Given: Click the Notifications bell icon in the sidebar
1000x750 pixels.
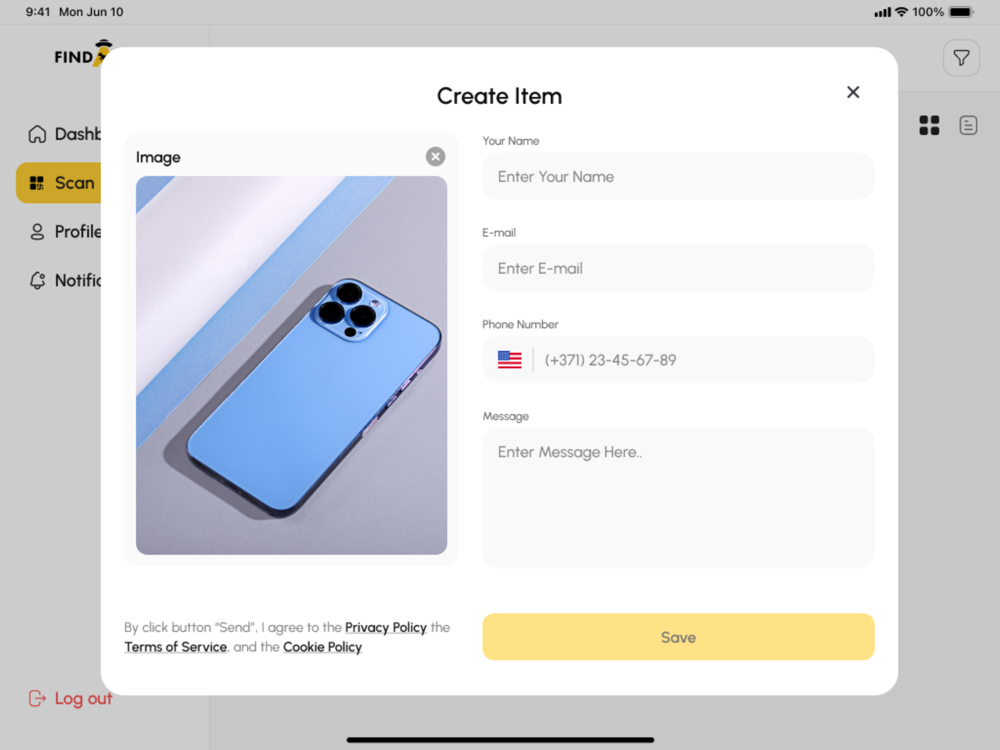Looking at the screenshot, I should pos(37,281).
